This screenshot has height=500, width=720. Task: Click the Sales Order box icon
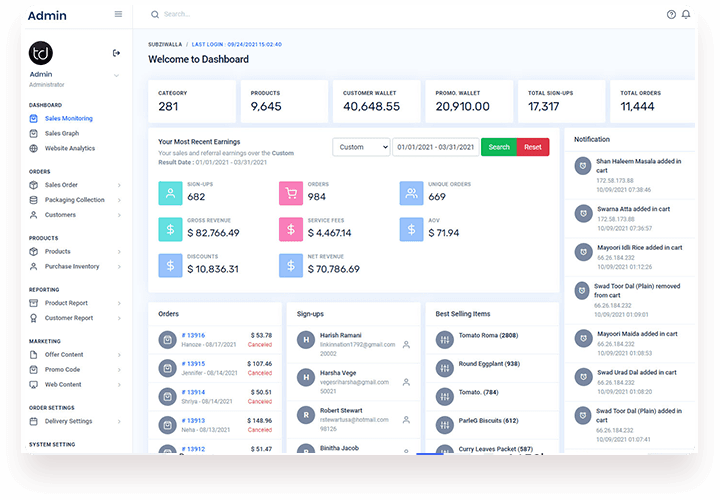coord(34,185)
